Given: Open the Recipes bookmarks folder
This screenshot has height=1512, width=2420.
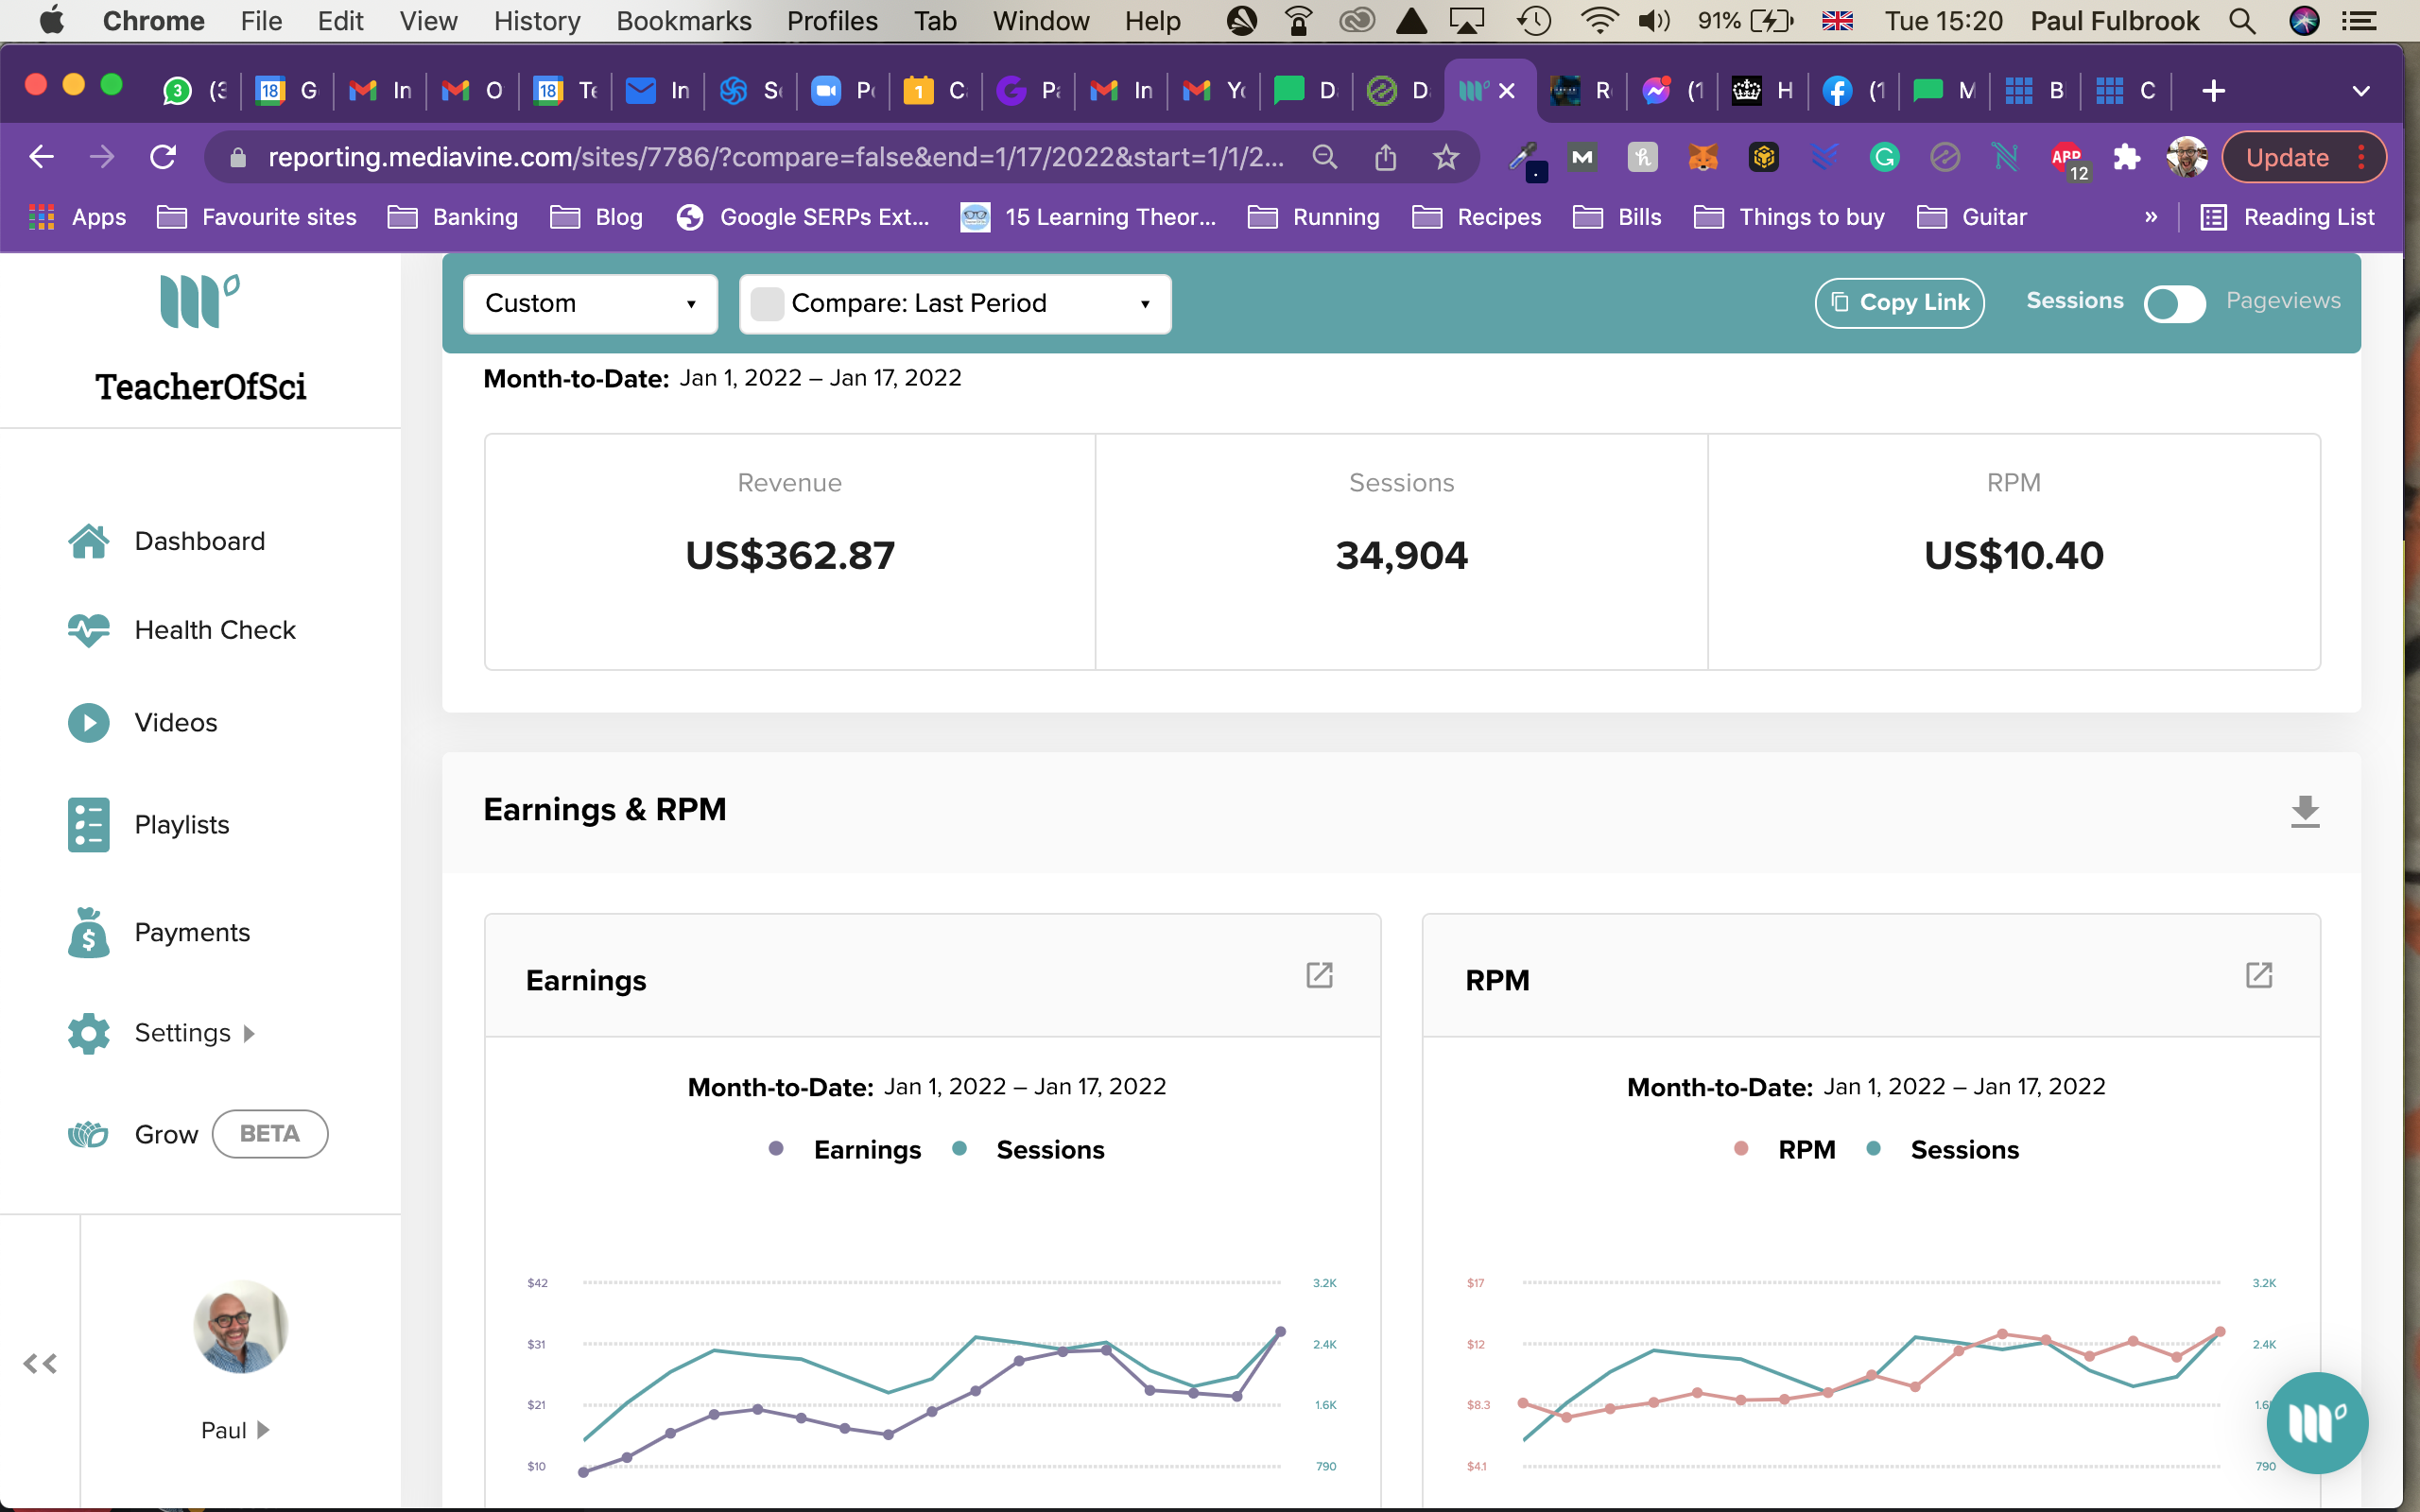Looking at the screenshot, I should click(1477, 217).
